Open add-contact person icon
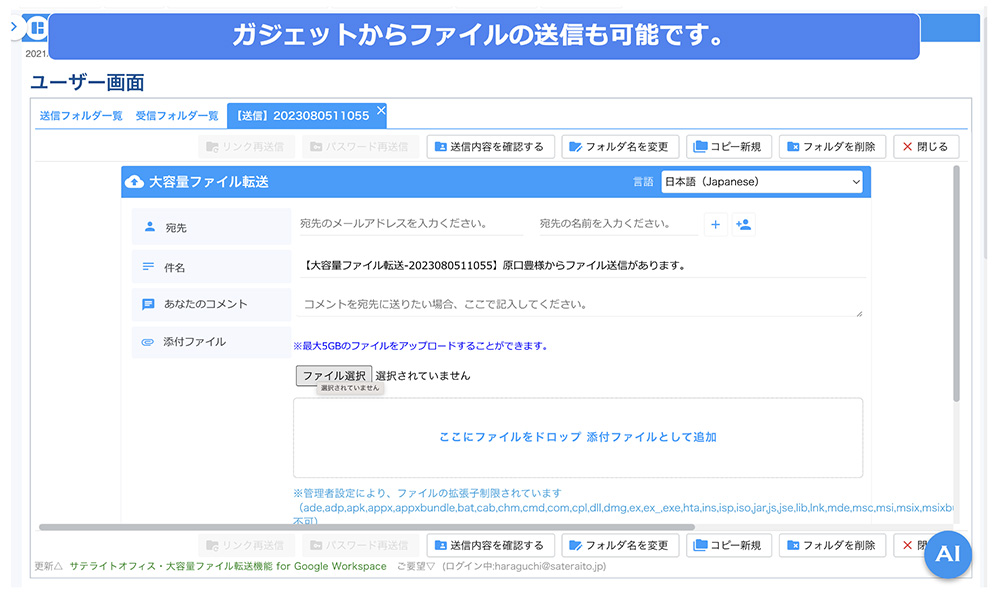 pyautogui.click(x=744, y=224)
